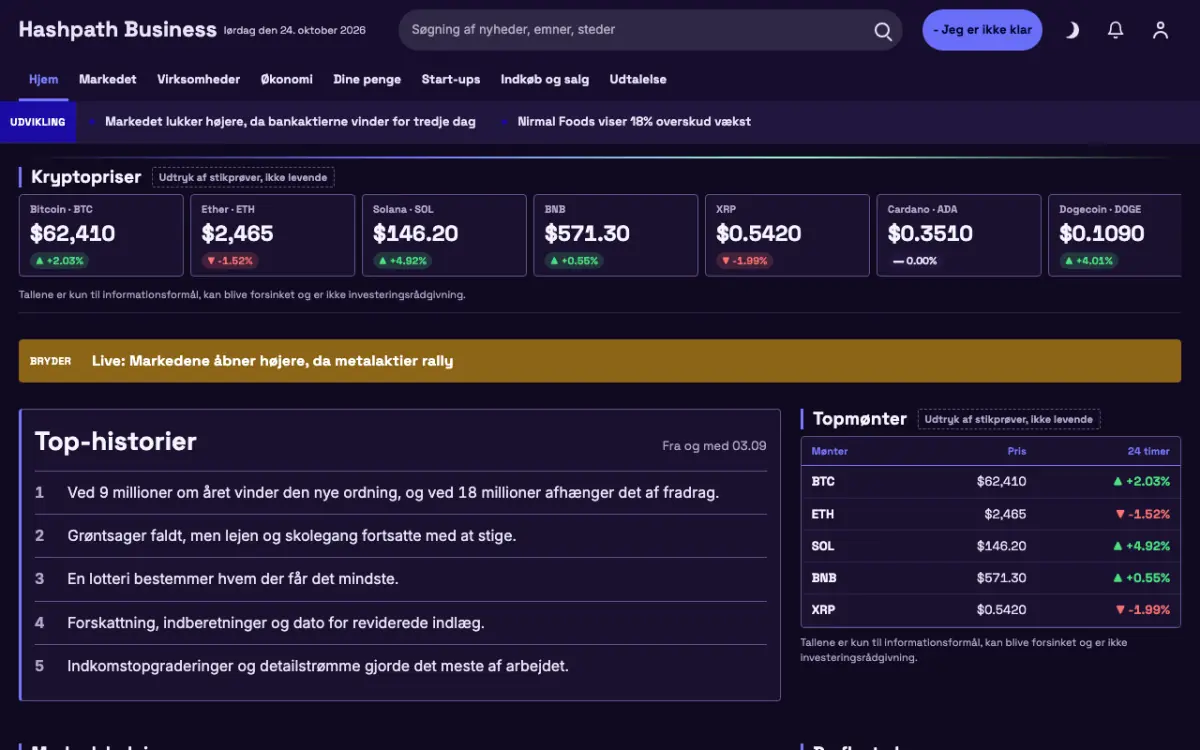Select the BTC row in Topmønter

(991, 482)
